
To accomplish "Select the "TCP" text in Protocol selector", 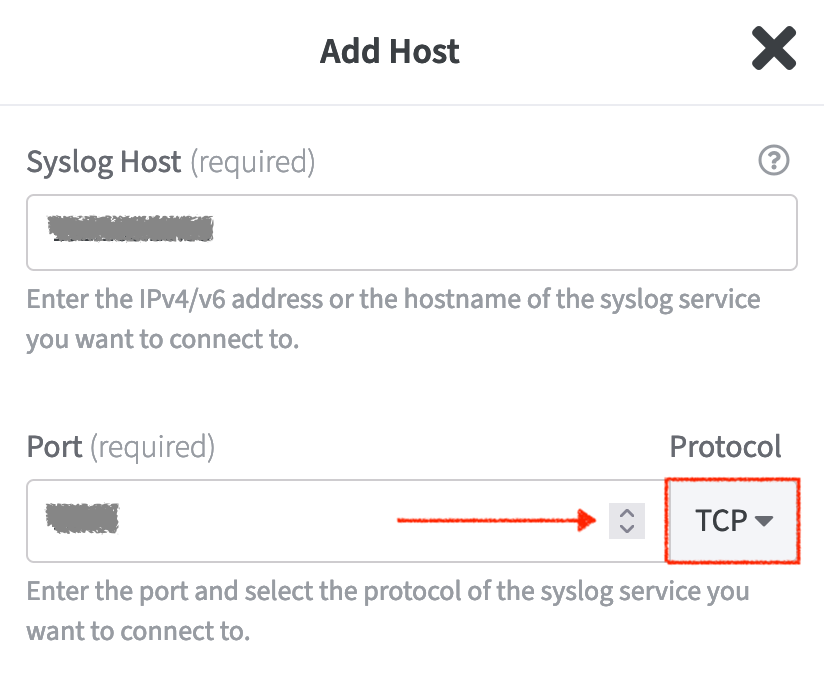I will point(721,521).
